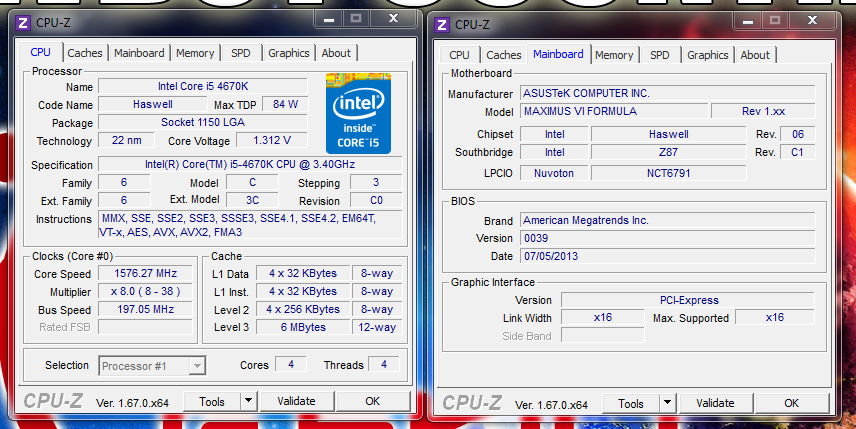Open Caches tab in left CPU-Z window
Screen dimensions: 856x429
click(85, 53)
